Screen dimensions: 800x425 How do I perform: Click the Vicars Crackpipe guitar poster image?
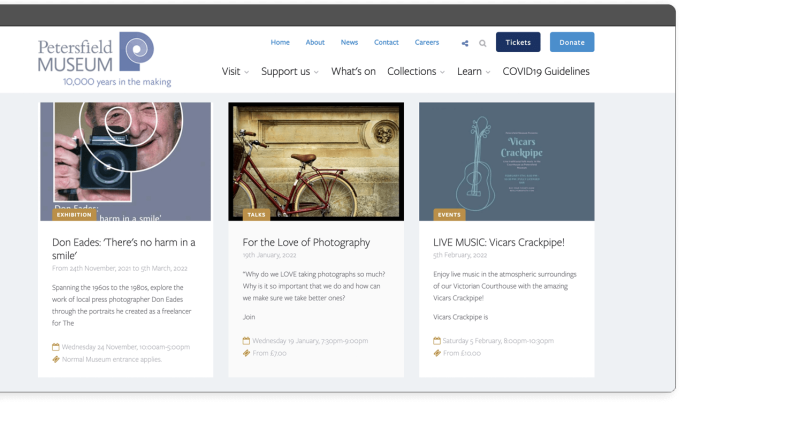pos(506,160)
